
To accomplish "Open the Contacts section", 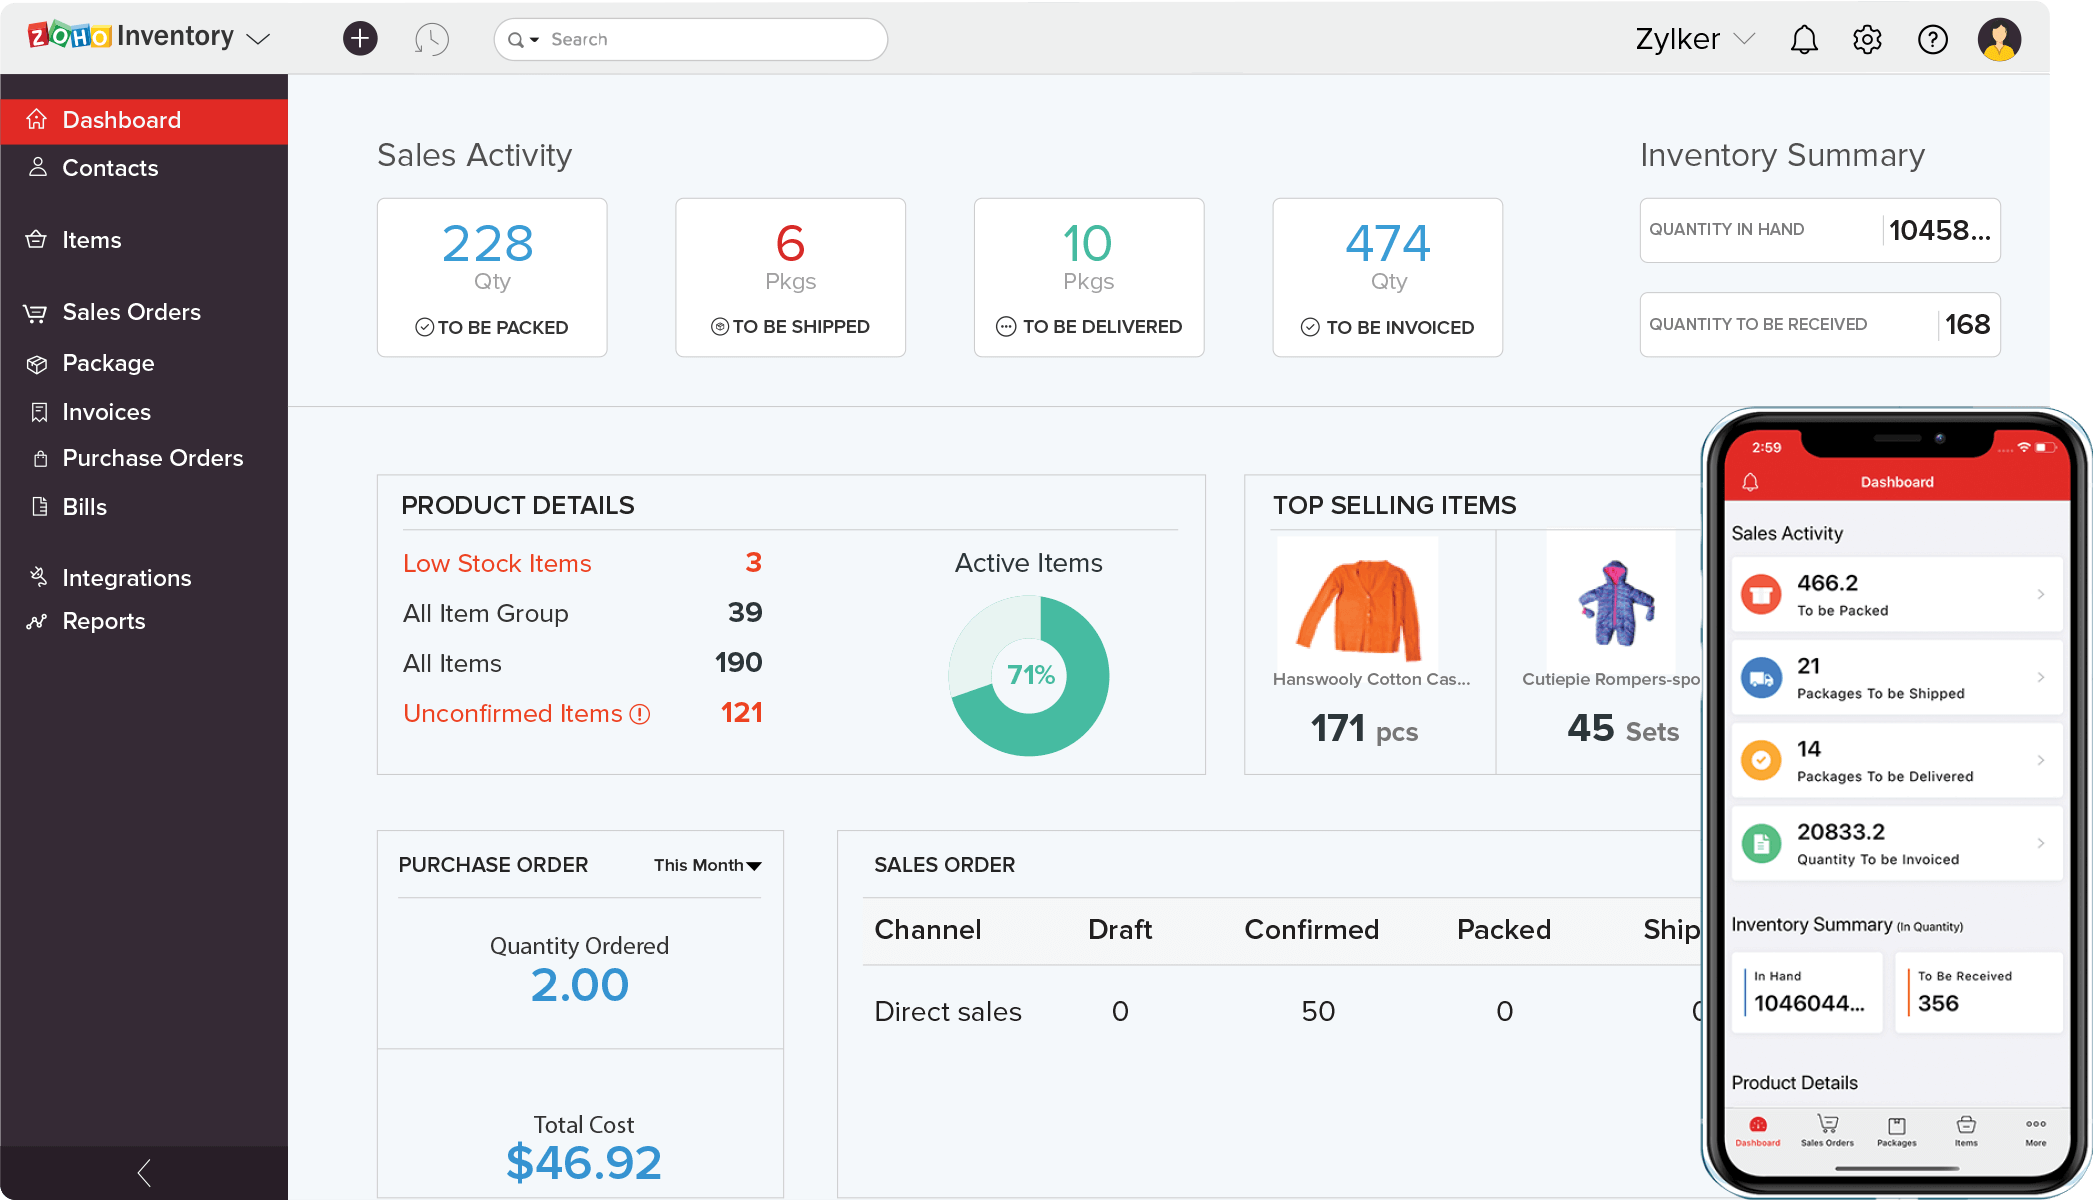I will point(111,168).
